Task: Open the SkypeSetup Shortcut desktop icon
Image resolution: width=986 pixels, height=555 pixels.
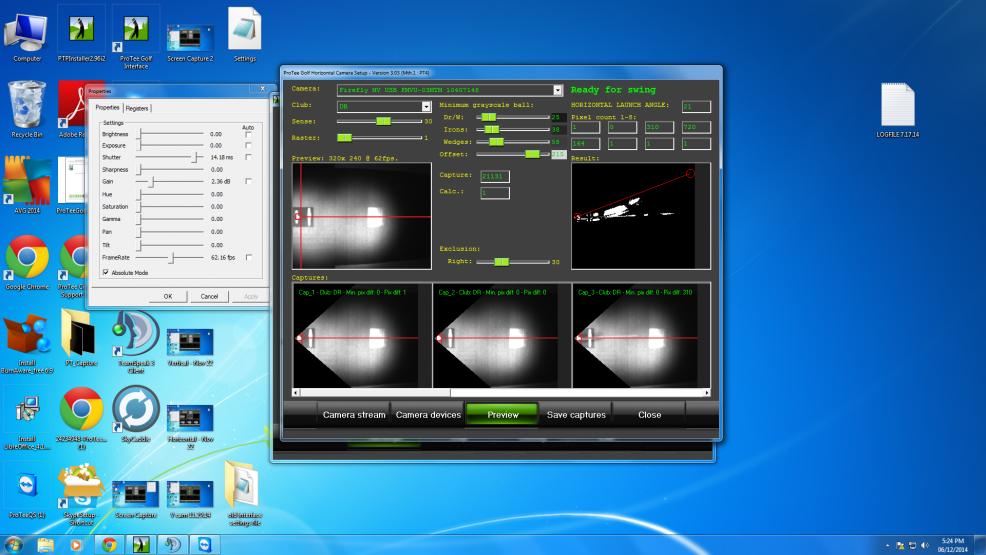Action: click(80, 495)
